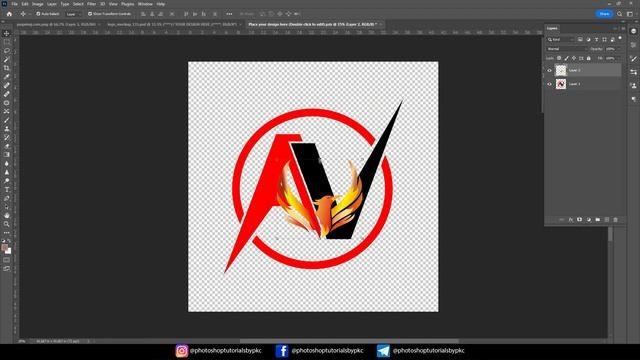Toggle lock image pixels brush icon

pos(567,58)
